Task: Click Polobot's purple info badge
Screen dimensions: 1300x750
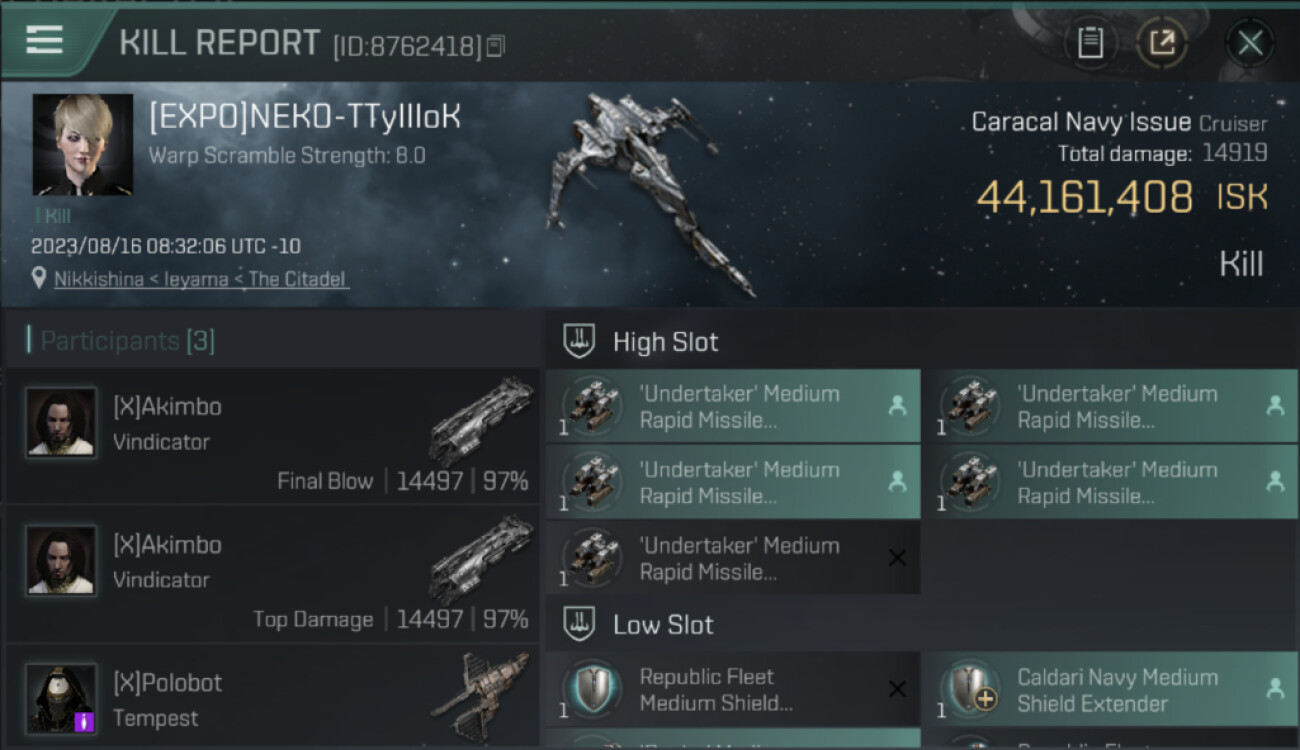Action: point(85,720)
